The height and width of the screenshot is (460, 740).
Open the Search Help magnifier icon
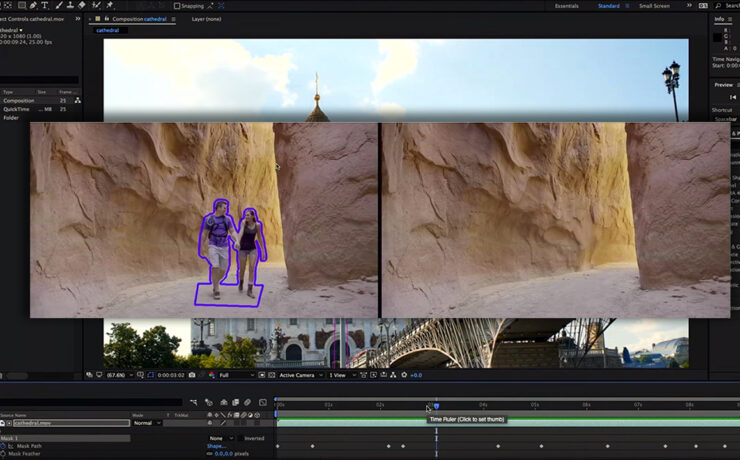pyautogui.click(x=718, y=6)
